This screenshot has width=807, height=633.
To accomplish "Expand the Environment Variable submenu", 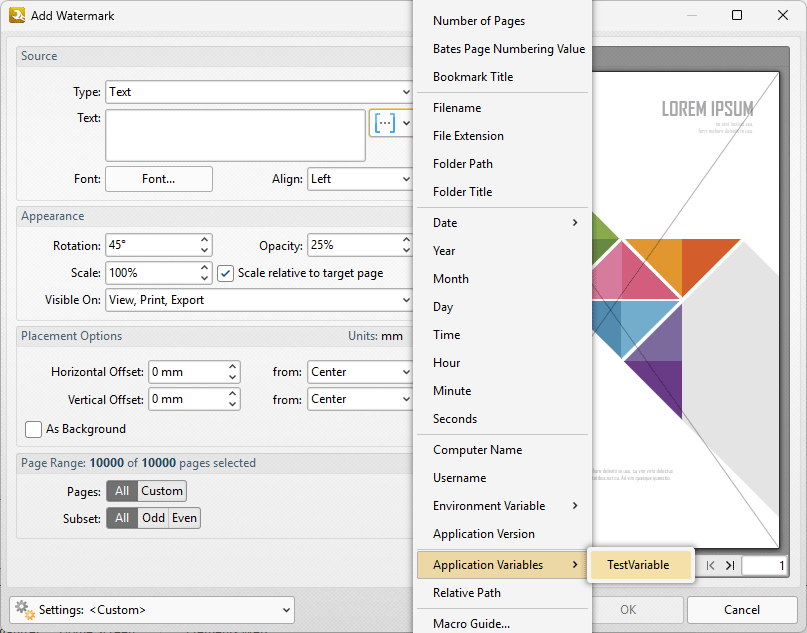I will [502, 506].
